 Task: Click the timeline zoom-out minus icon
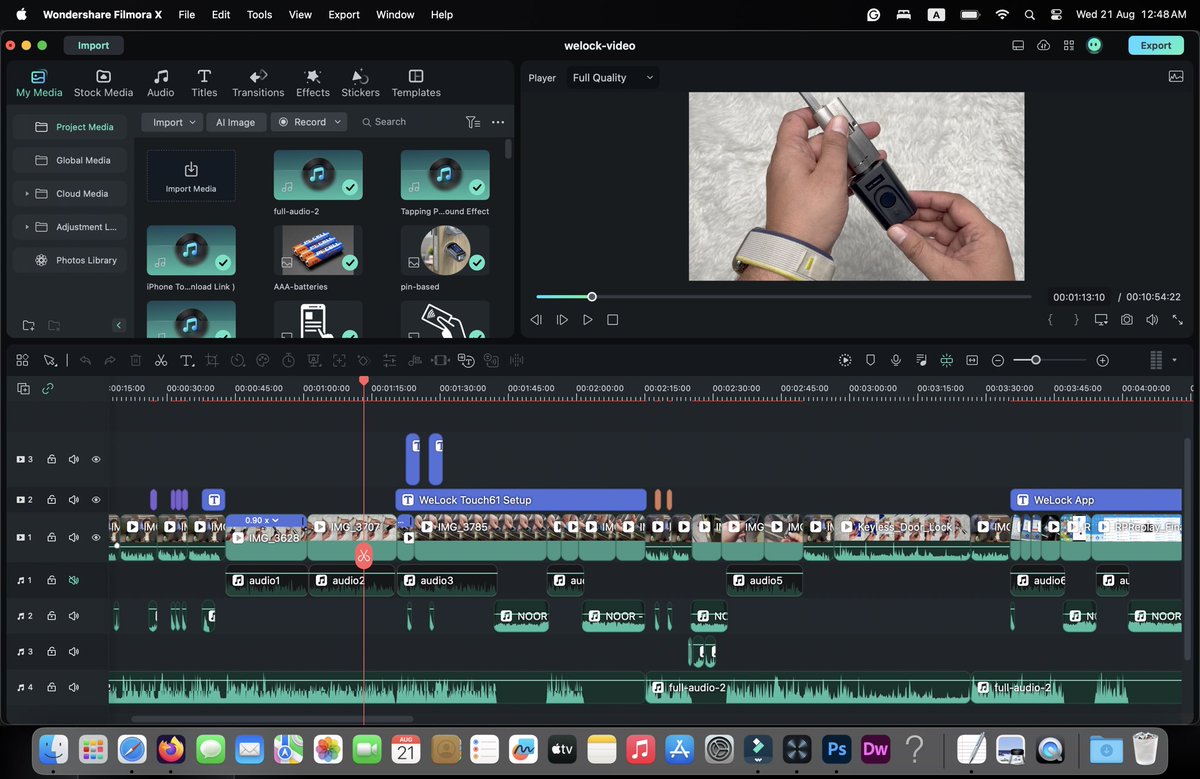(998, 360)
